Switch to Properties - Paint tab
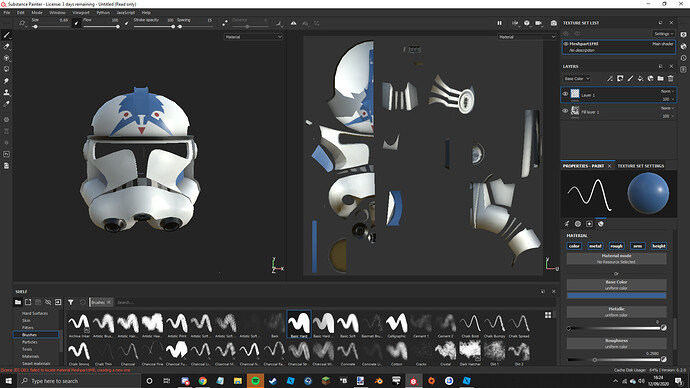Screen dimensions: 690x388 point(584,166)
